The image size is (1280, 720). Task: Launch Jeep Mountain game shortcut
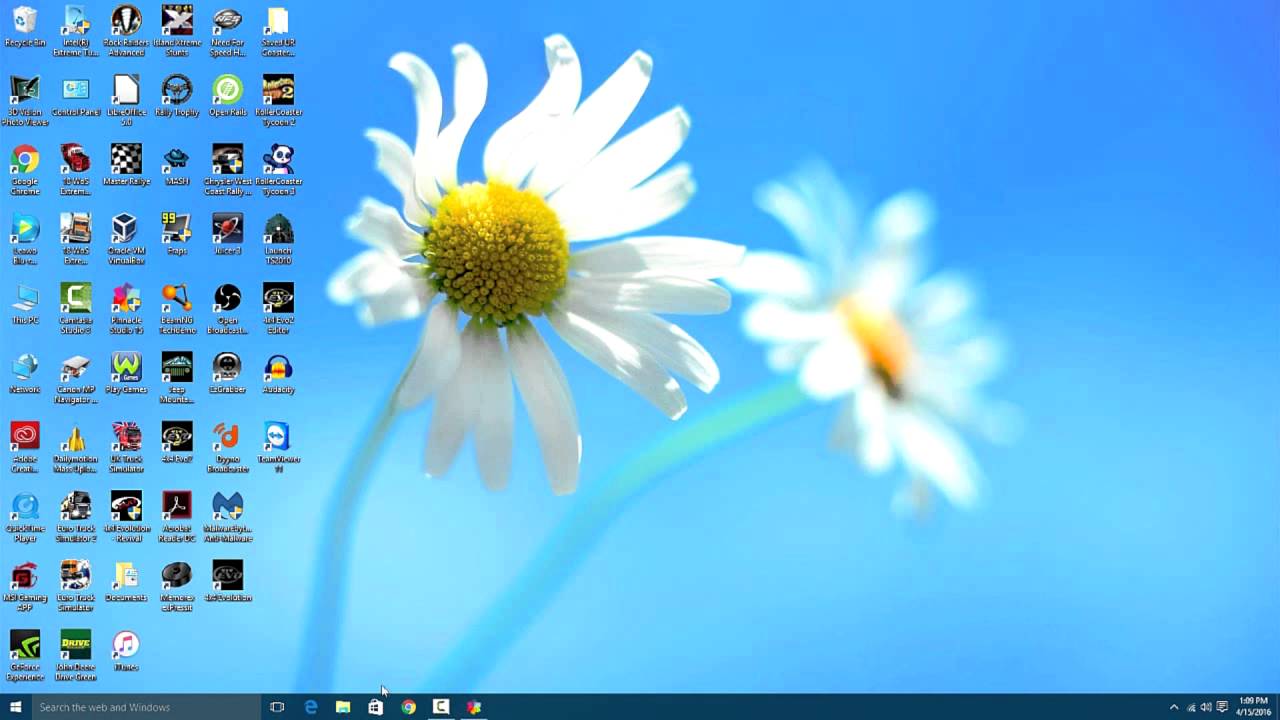177,378
